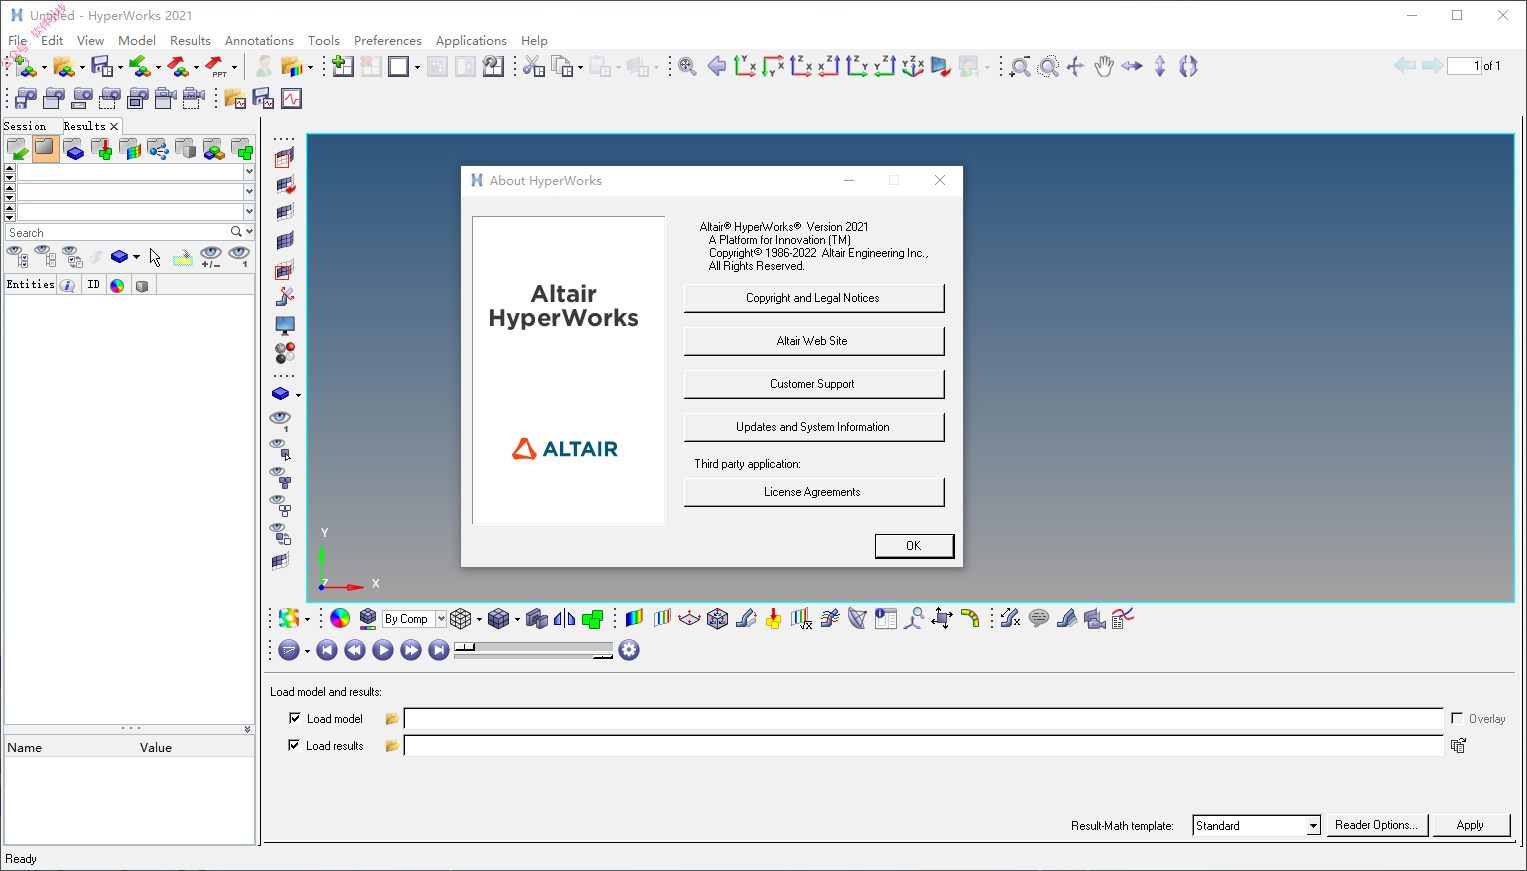This screenshot has width=1527, height=871.
Task: Click the browse folder icon for Load model
Action: pyautogui.click(x=392, y=719)
